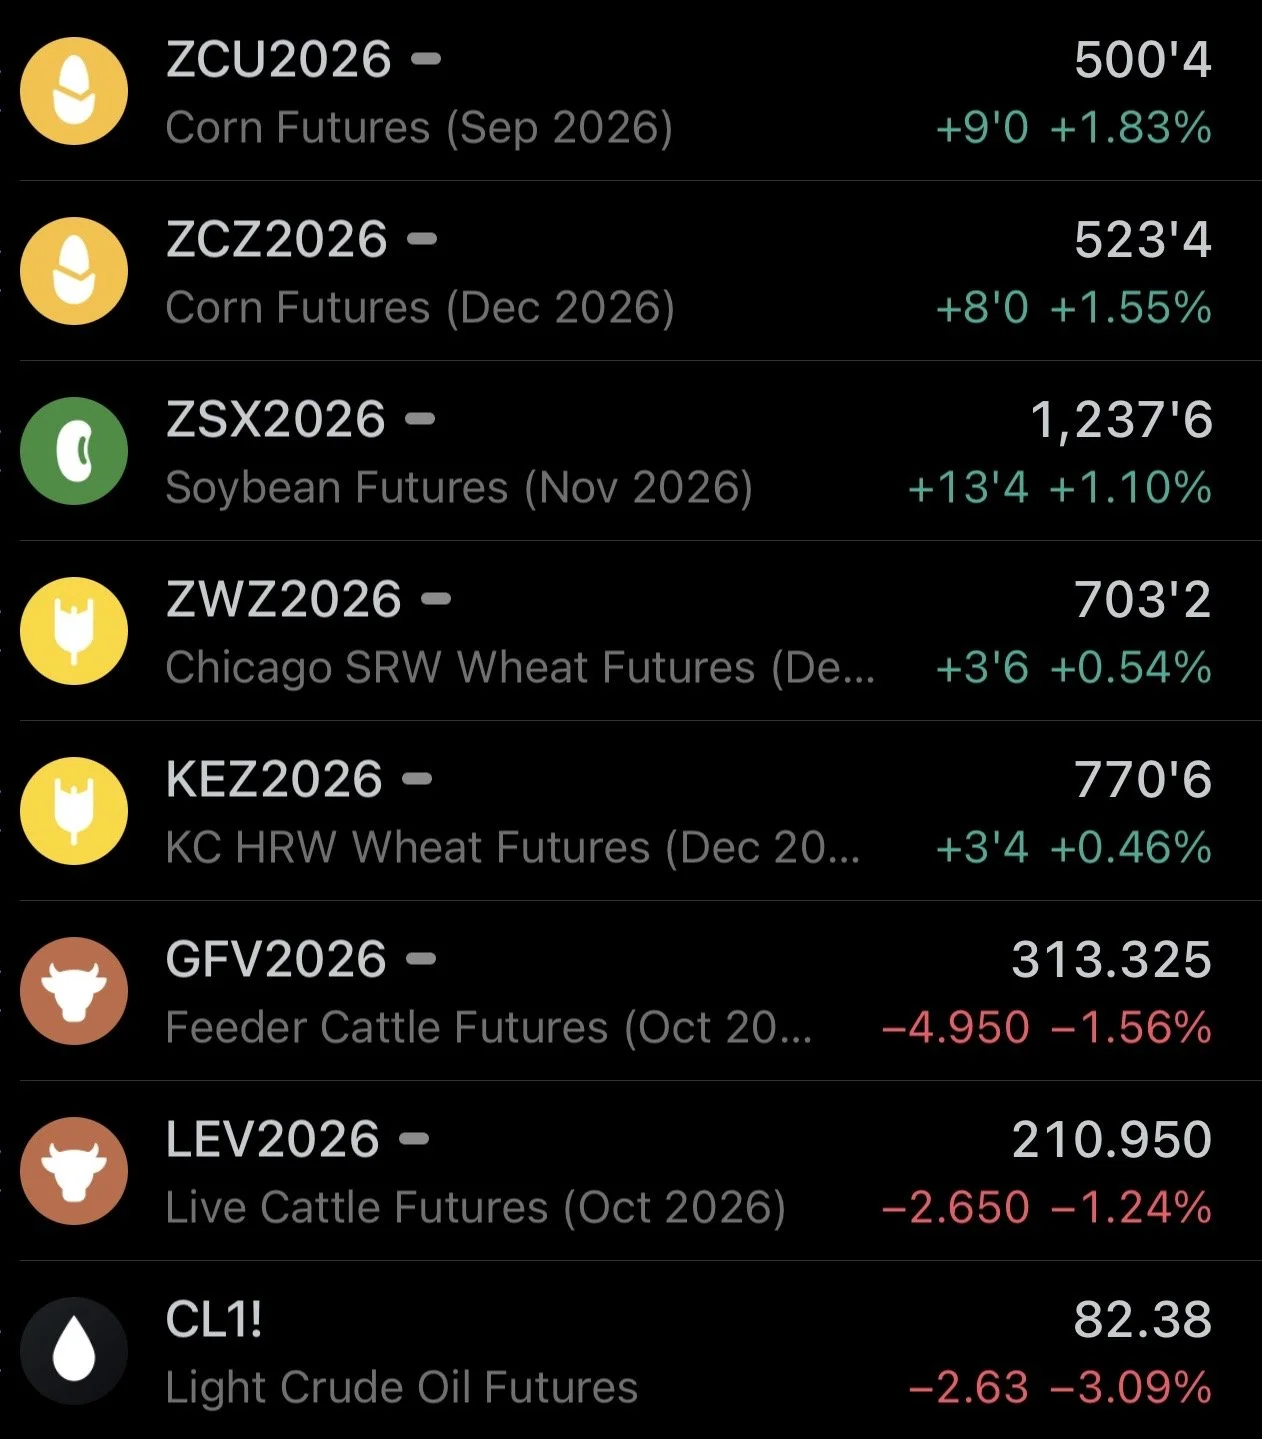Select Live Cattle Futures (Oct 2026)
Viewport: 1262px width, 1439px height.
coord(640,1171)
